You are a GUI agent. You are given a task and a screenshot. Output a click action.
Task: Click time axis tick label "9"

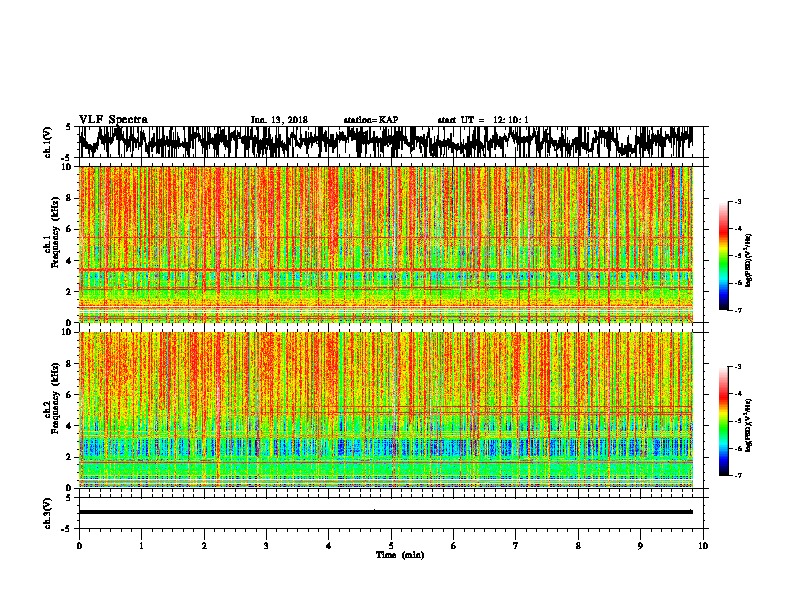point(640,546)
